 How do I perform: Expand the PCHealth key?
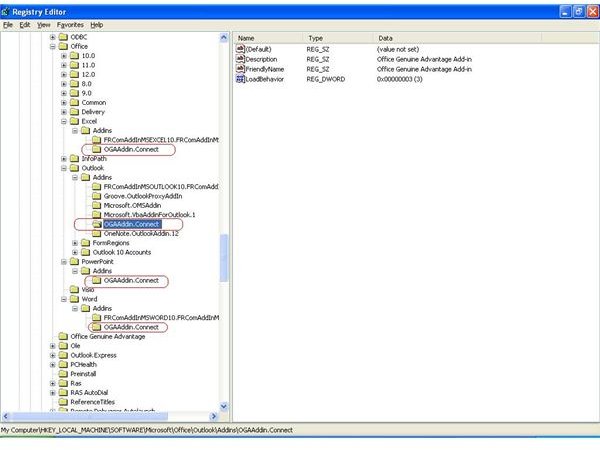pyautogui.click(x=53, y=365)
